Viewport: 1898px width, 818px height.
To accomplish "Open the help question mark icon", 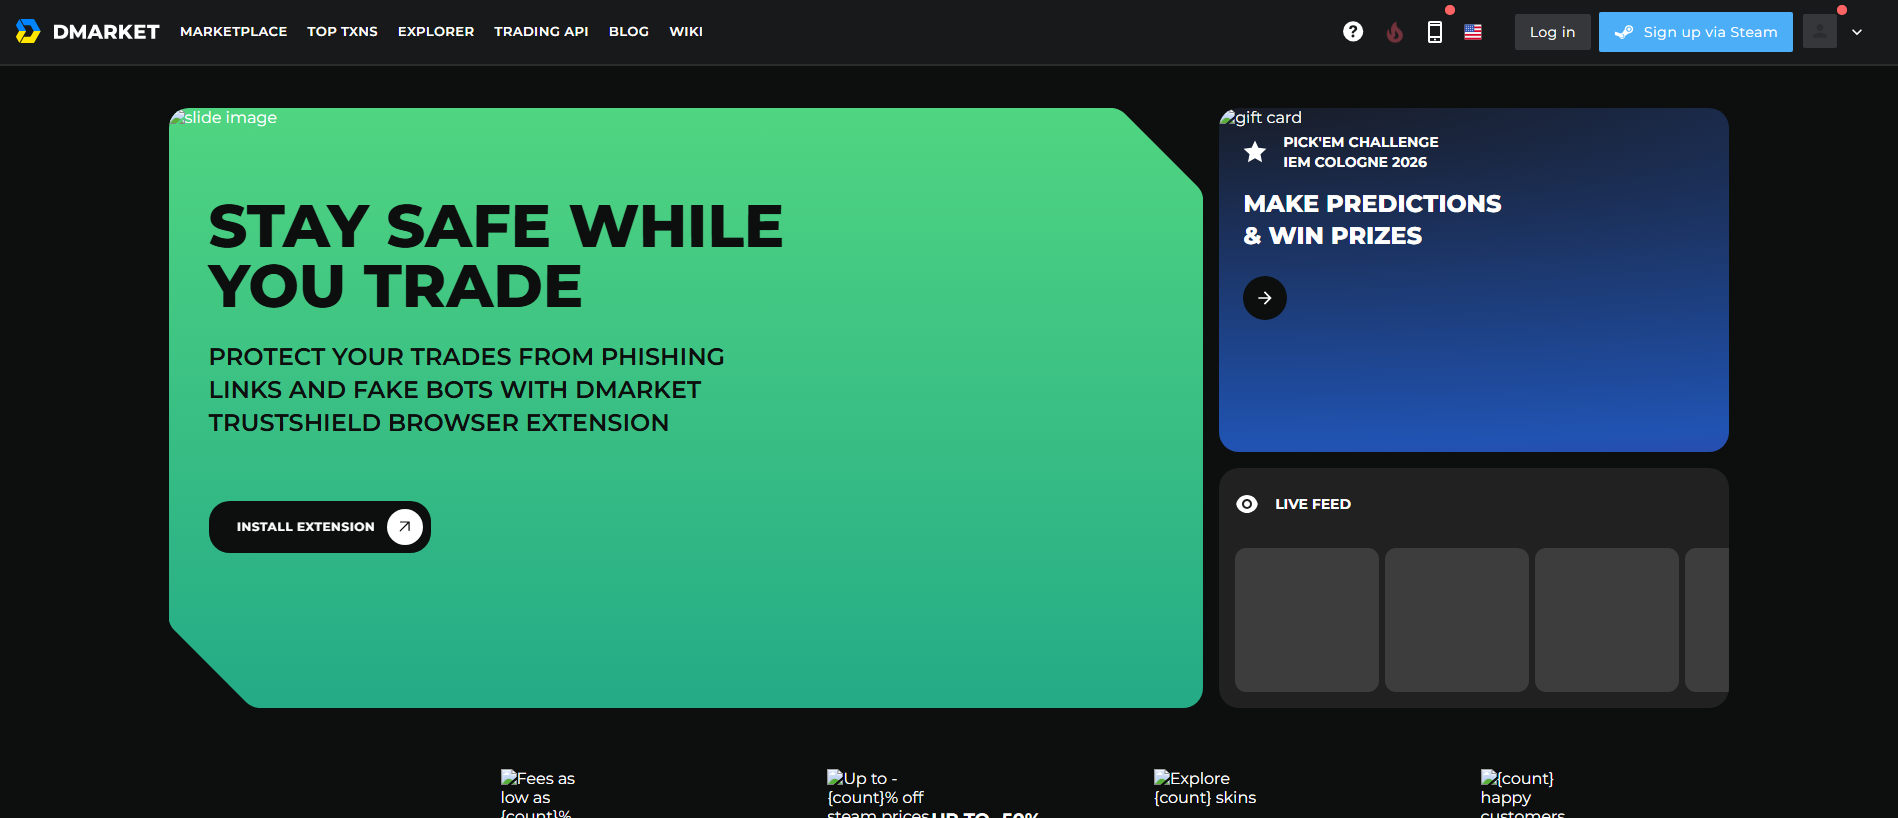I will click(x=1353, y=32).
